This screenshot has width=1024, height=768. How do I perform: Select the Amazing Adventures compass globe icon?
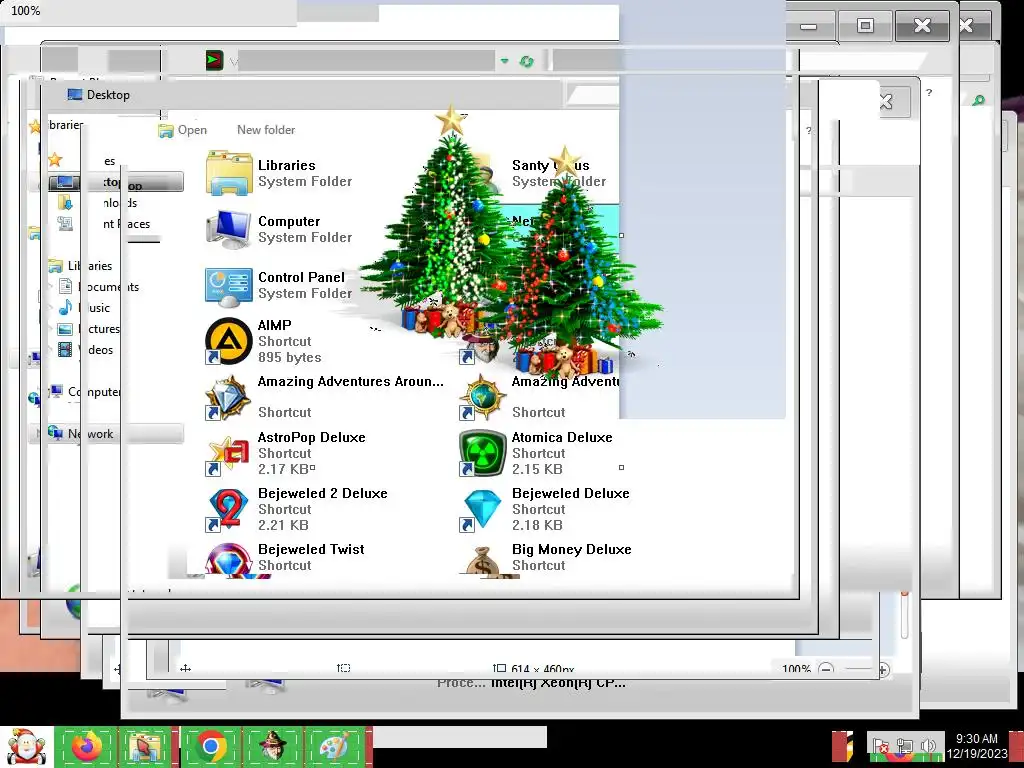pyautogui.click(x=482, y=397)
